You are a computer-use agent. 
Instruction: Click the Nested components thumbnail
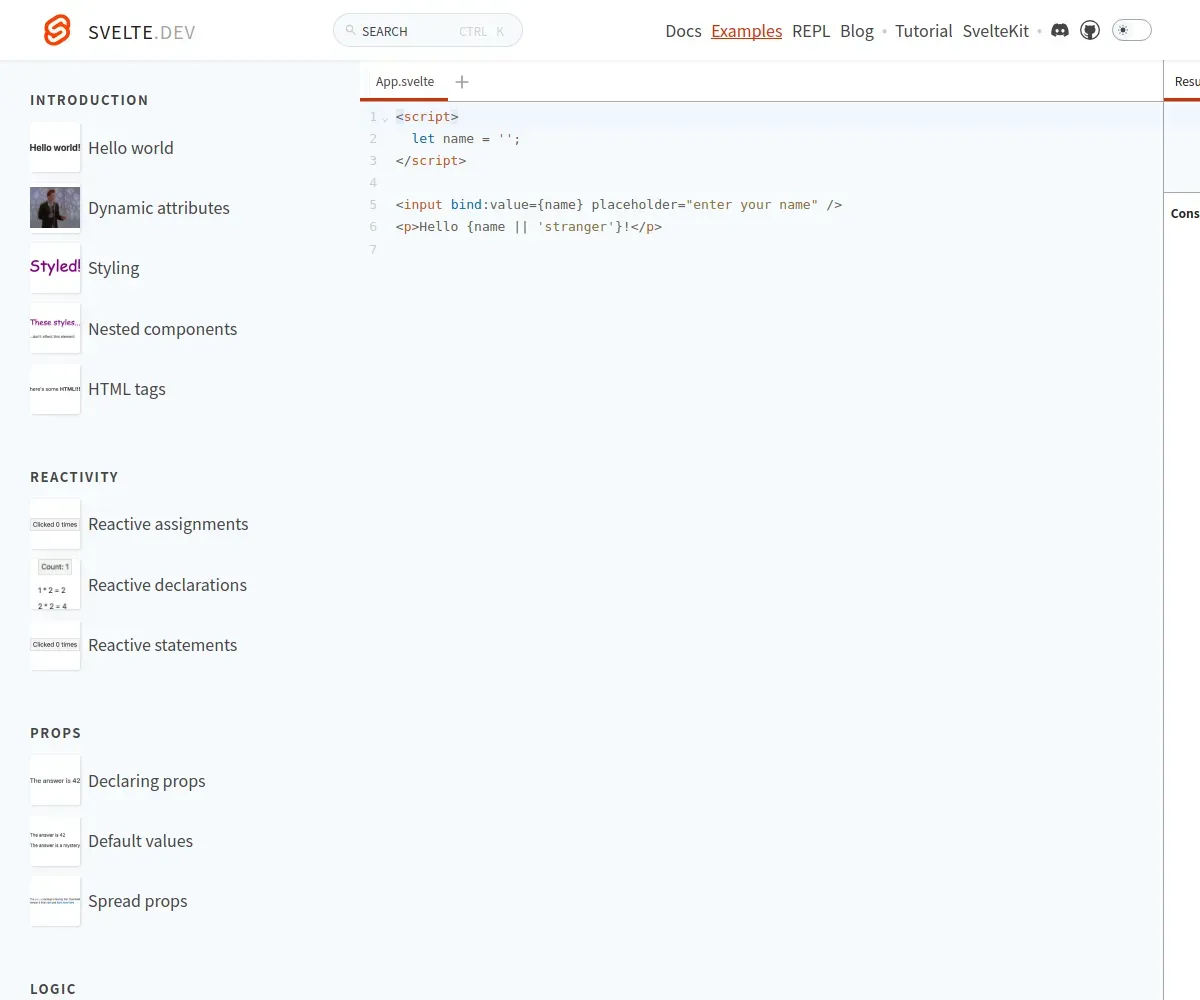pos(55,329)
